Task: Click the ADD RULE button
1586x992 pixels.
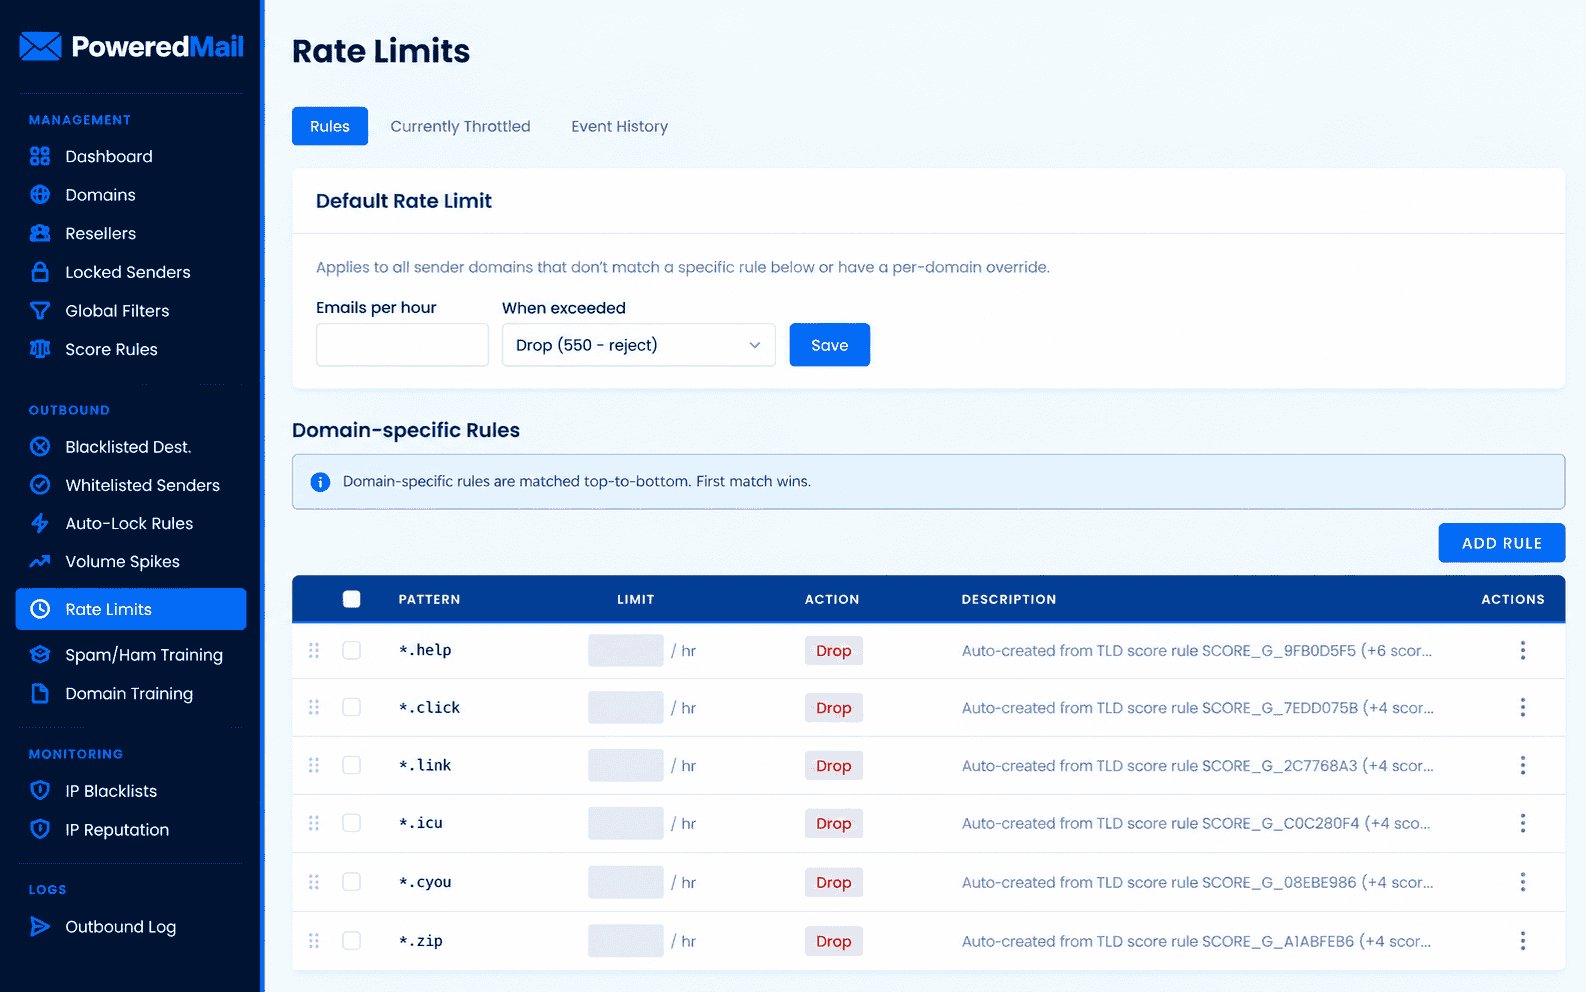Action: pos(1502,543)
